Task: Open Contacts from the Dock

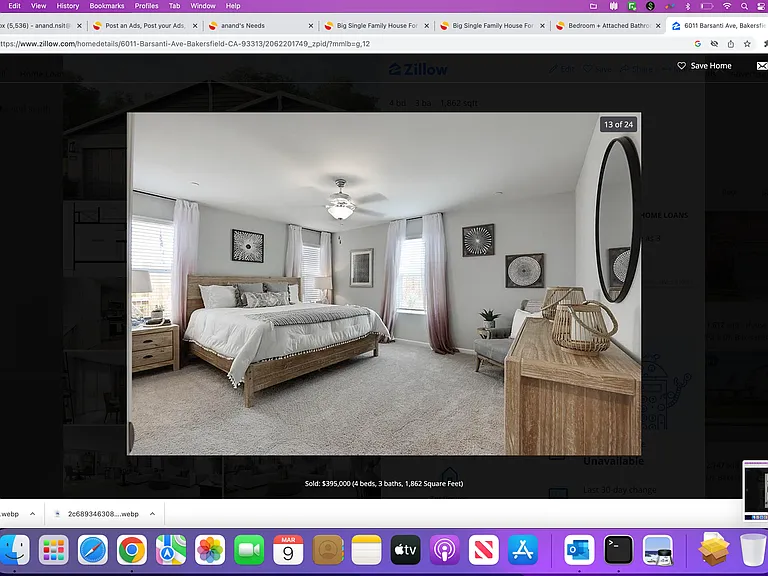Action: click(x=327, y=550)
